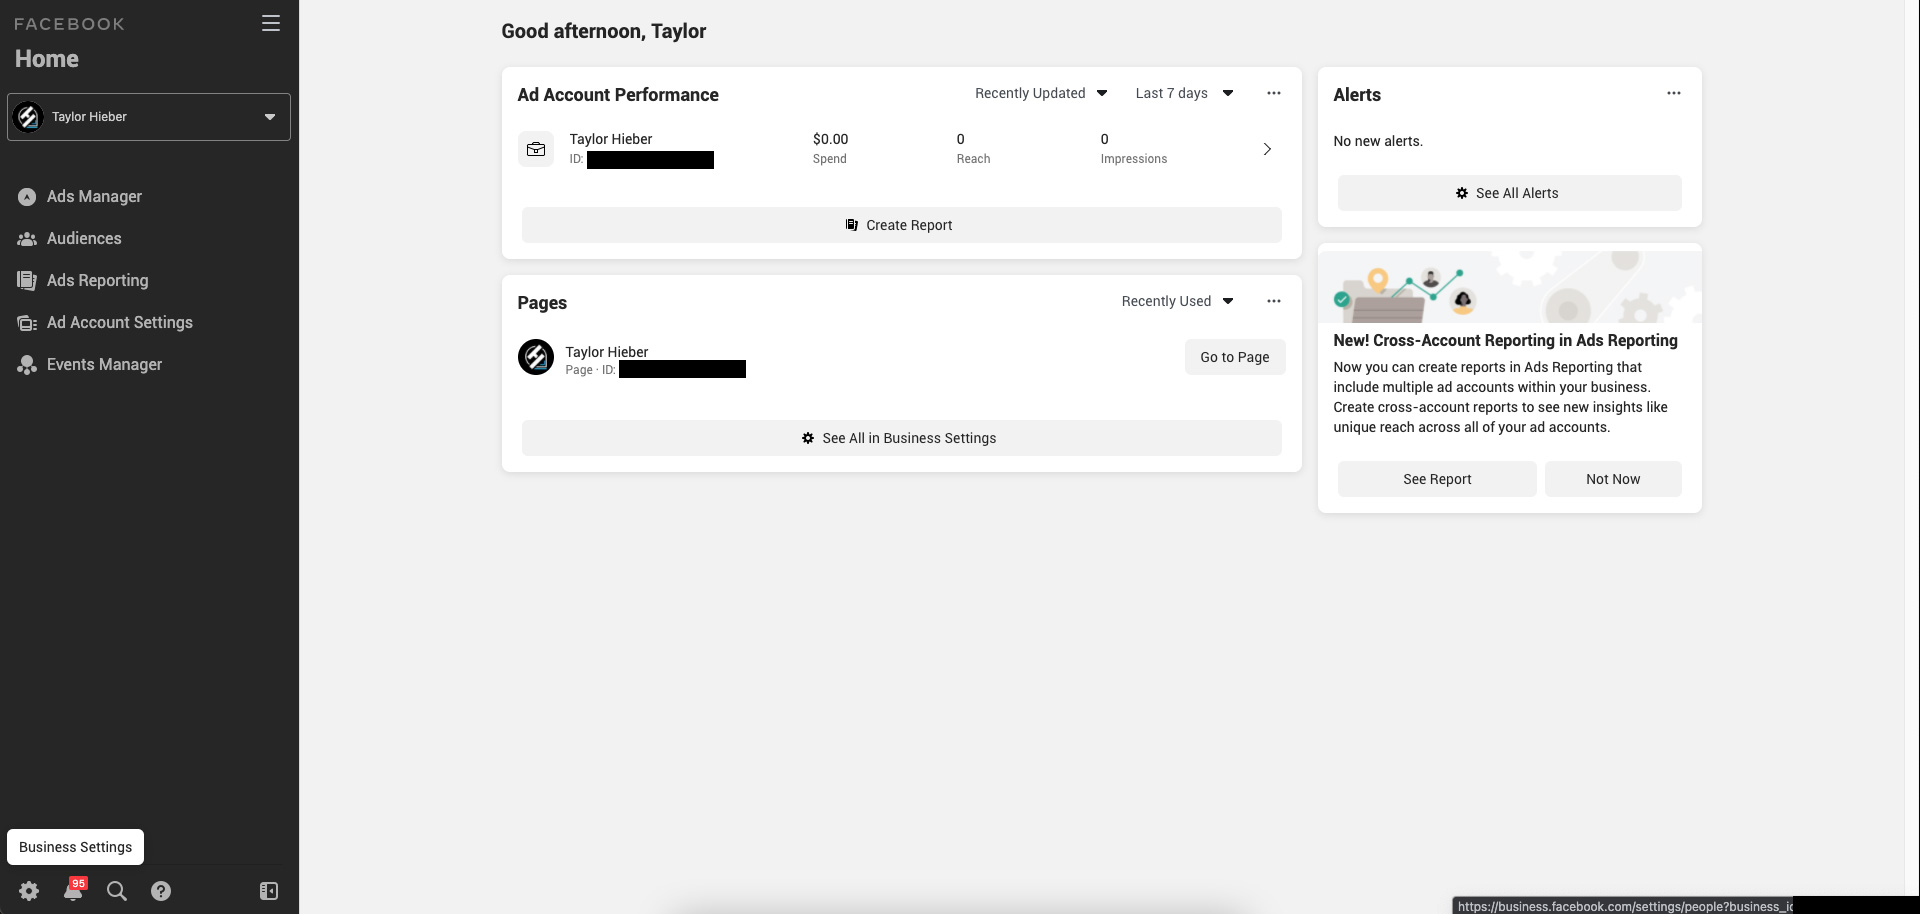Open Ads Manager from the sidebar
The height and width of the screenshot is (914, 1920).
[x=94, y=197]
